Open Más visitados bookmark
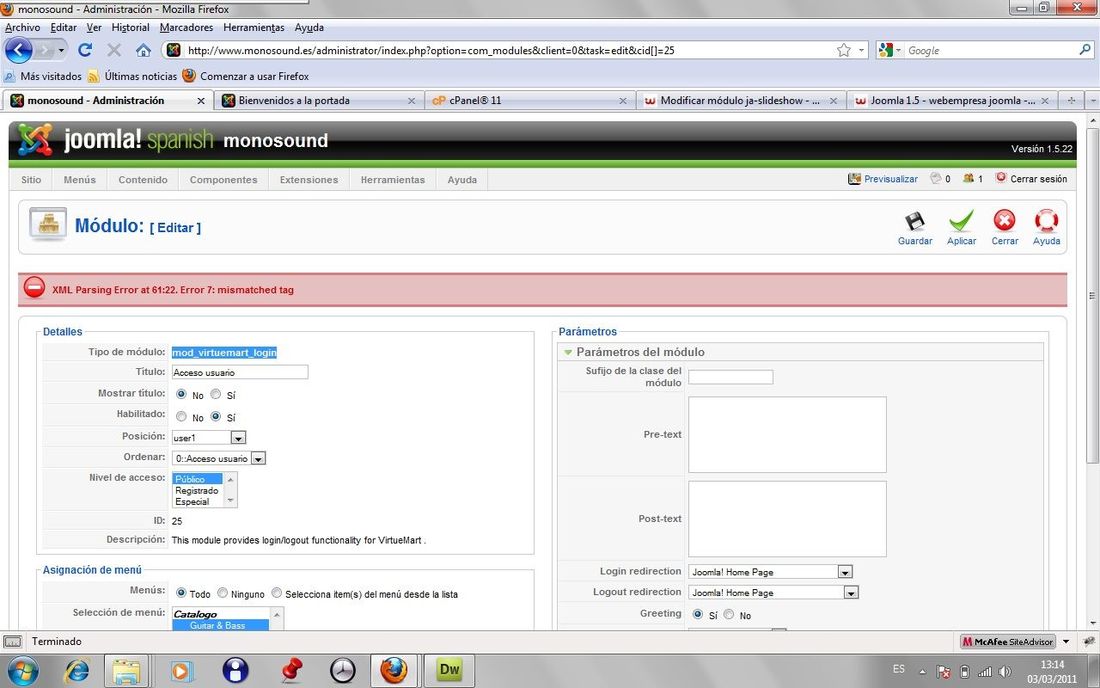 pyautogui.click(x=43, y=76)
